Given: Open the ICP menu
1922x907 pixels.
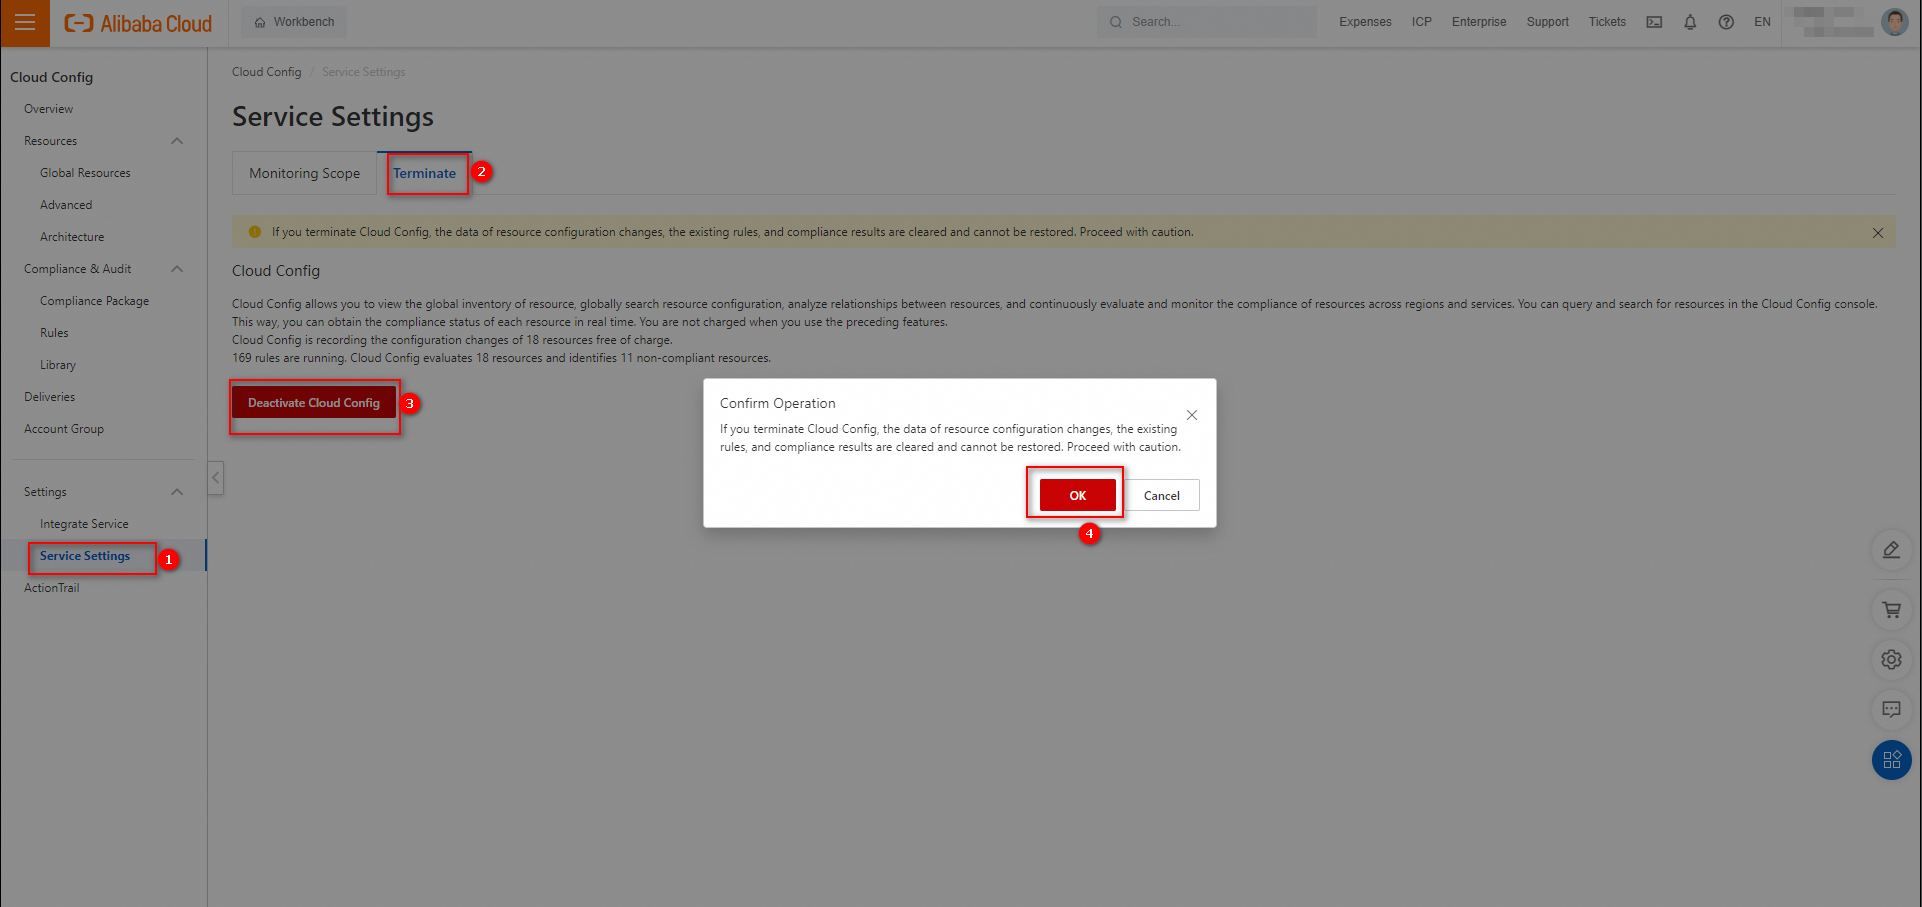Looking at the screenshot, I should 1422,22.
